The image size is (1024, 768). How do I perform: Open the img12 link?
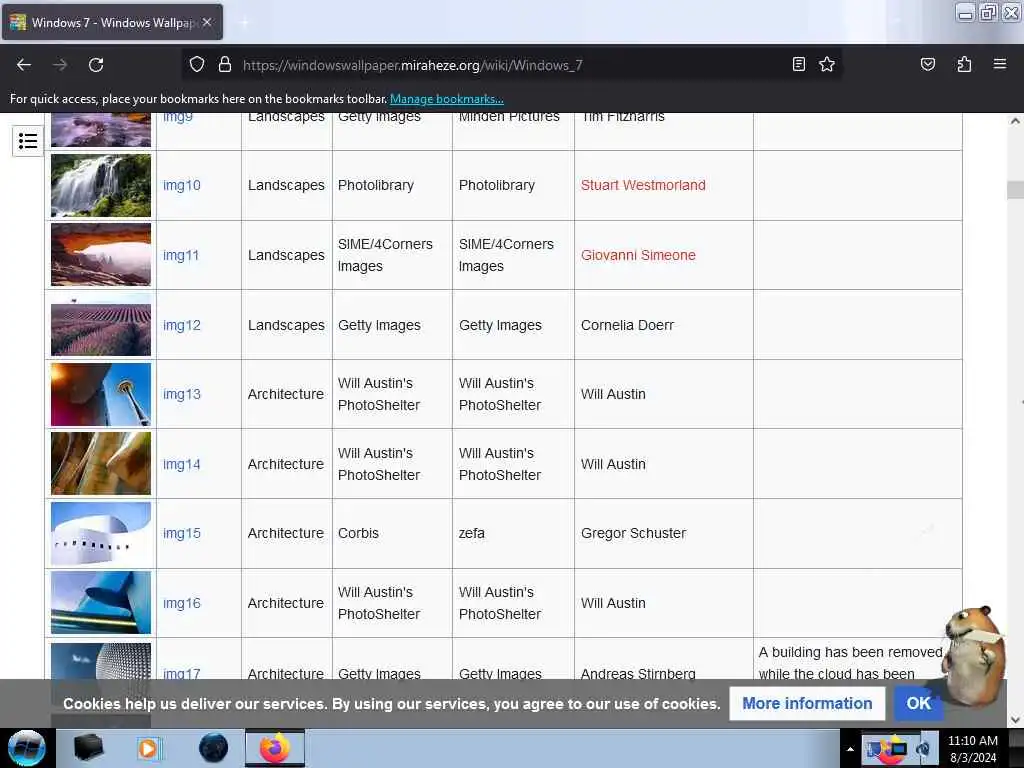click(182, 325)
